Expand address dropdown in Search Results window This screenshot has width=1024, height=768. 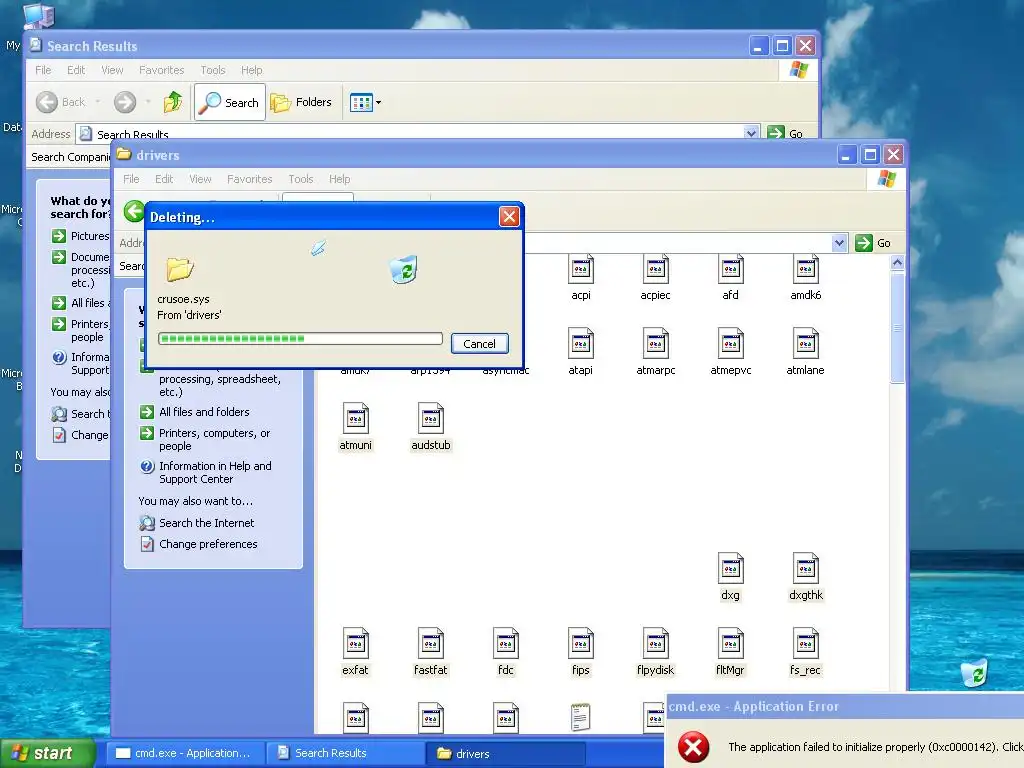751,133
